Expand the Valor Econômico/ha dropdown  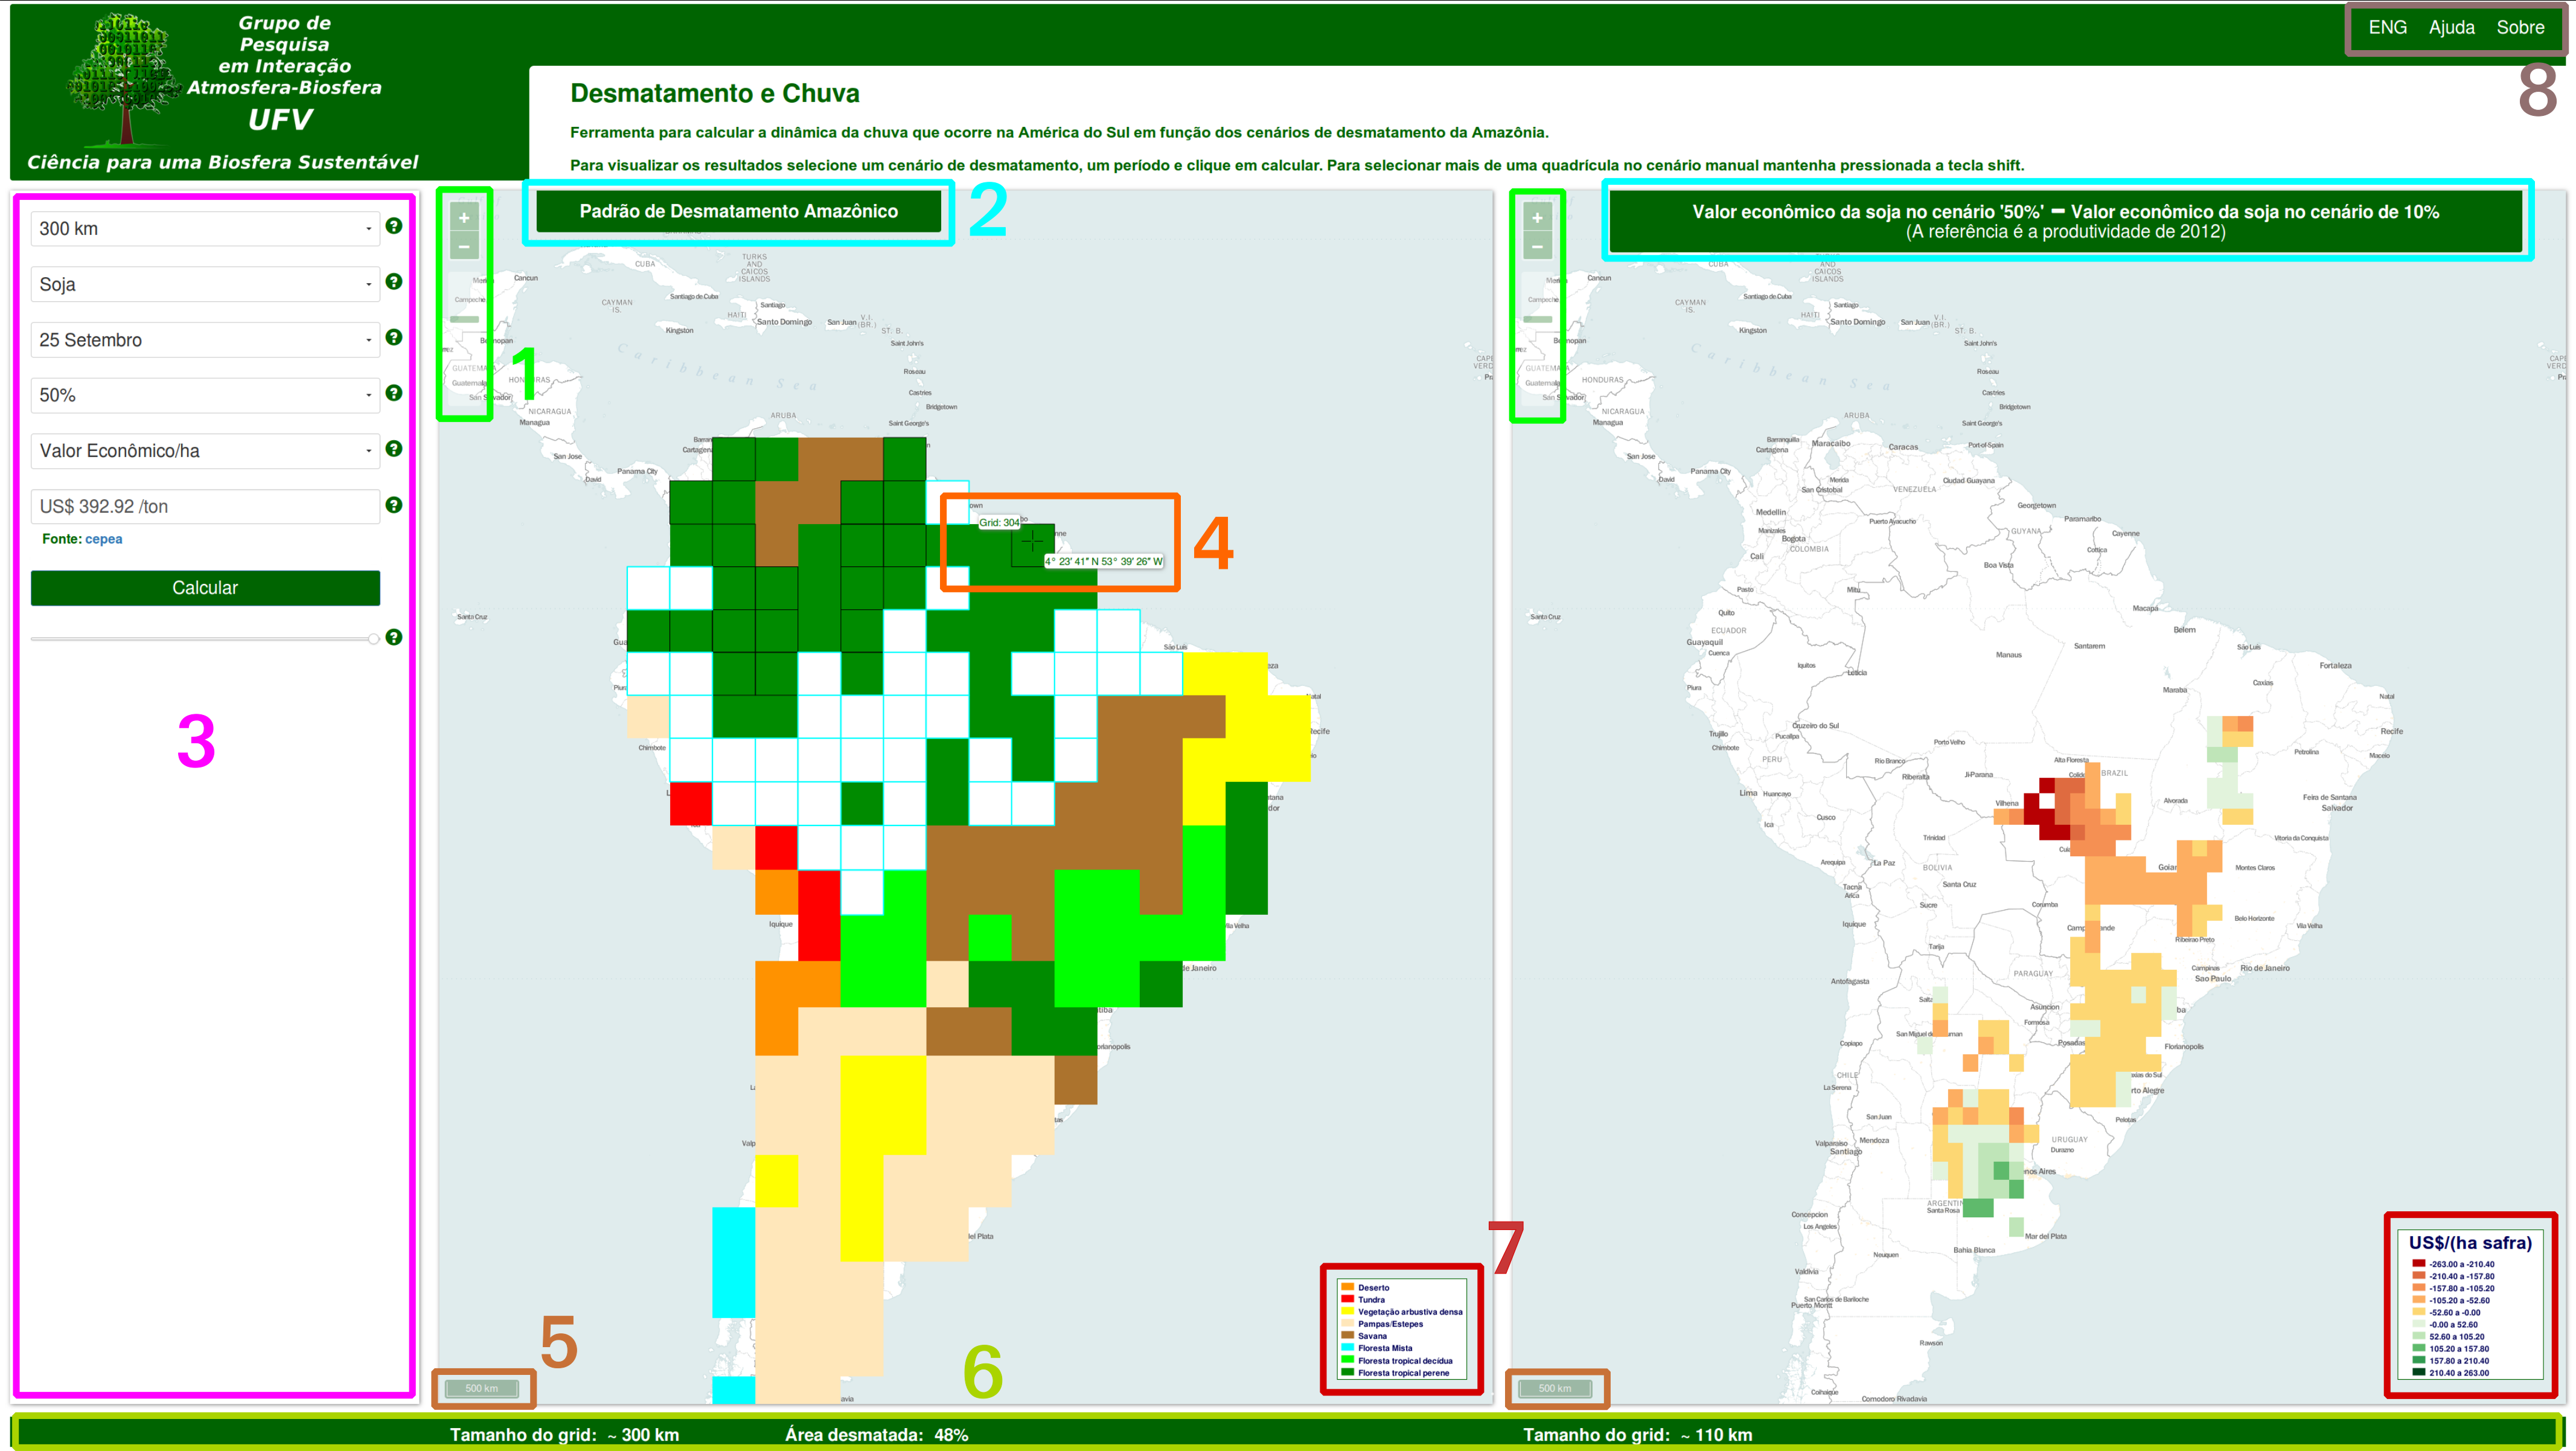(x=205, y=451)
